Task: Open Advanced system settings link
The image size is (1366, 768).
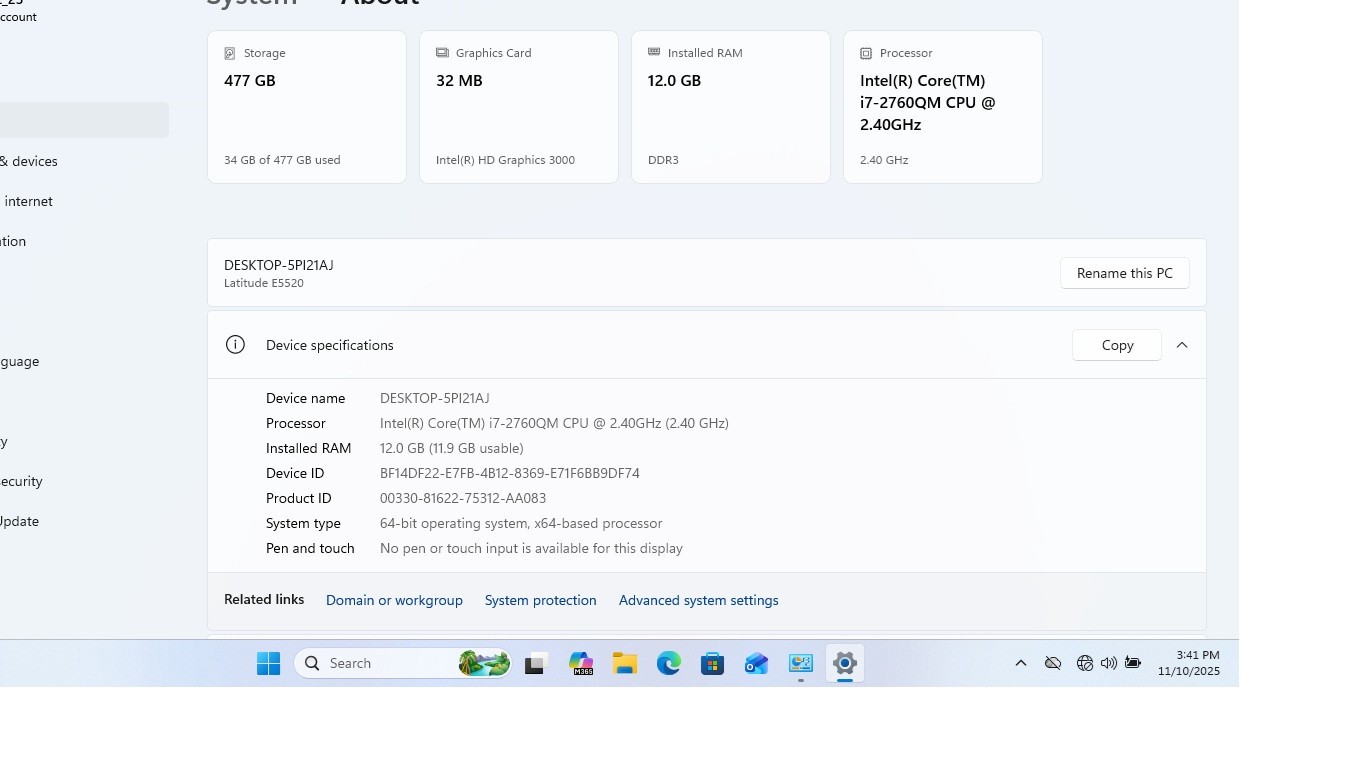Action: pyautogui.click(x=698, y=600)
